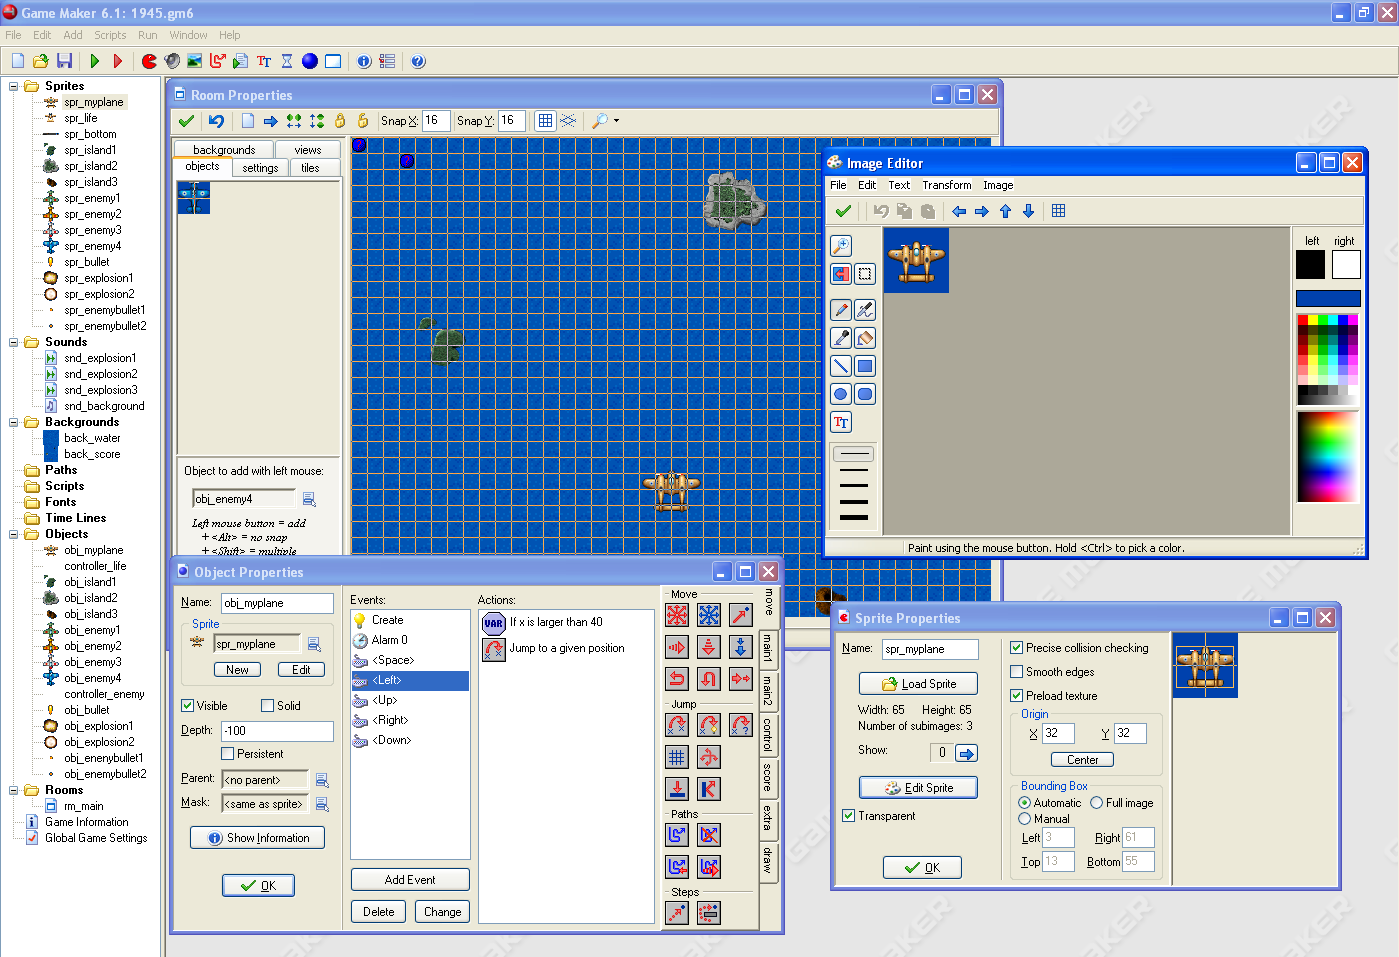
Task: Click the red Pac-Man add sprite icon
Action: coord(149,61)
